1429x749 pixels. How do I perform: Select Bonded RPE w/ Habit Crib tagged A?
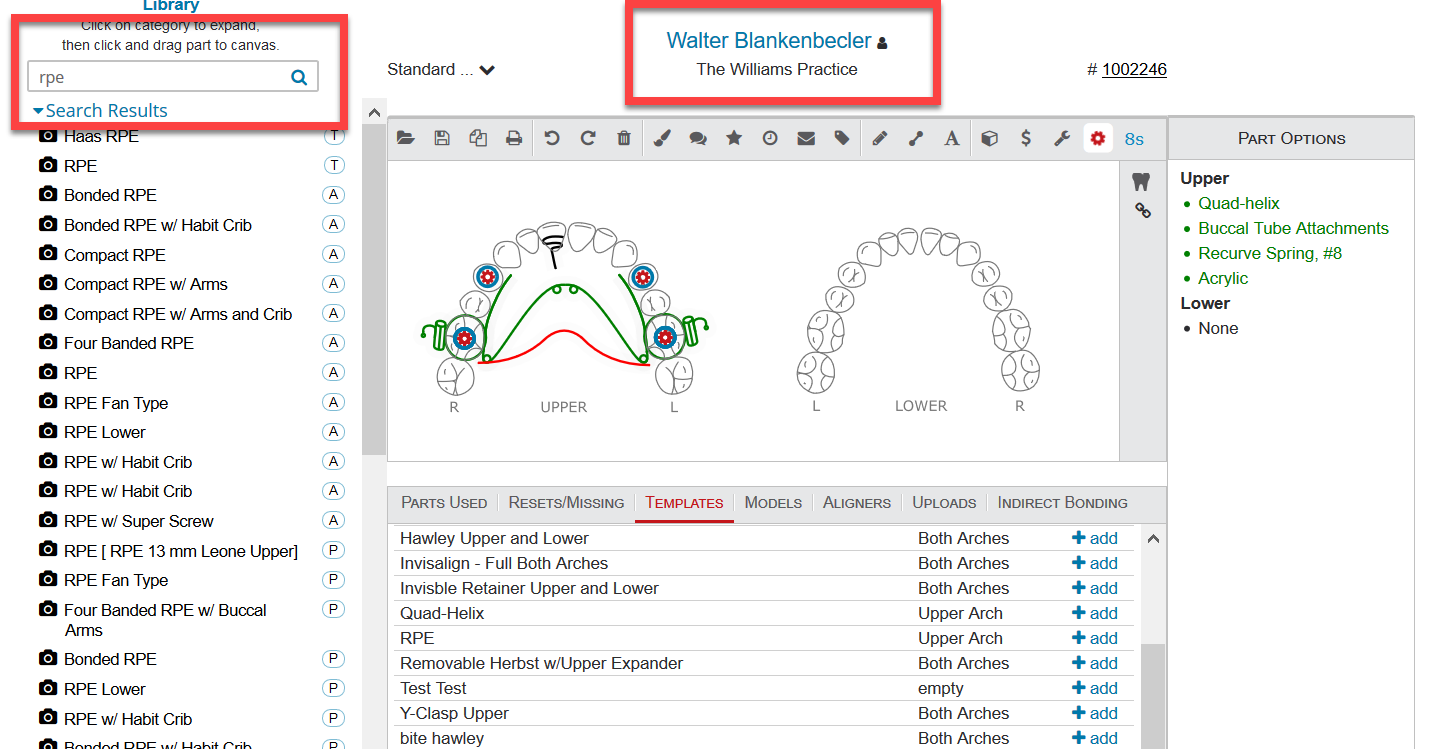[x=158, y=225]
